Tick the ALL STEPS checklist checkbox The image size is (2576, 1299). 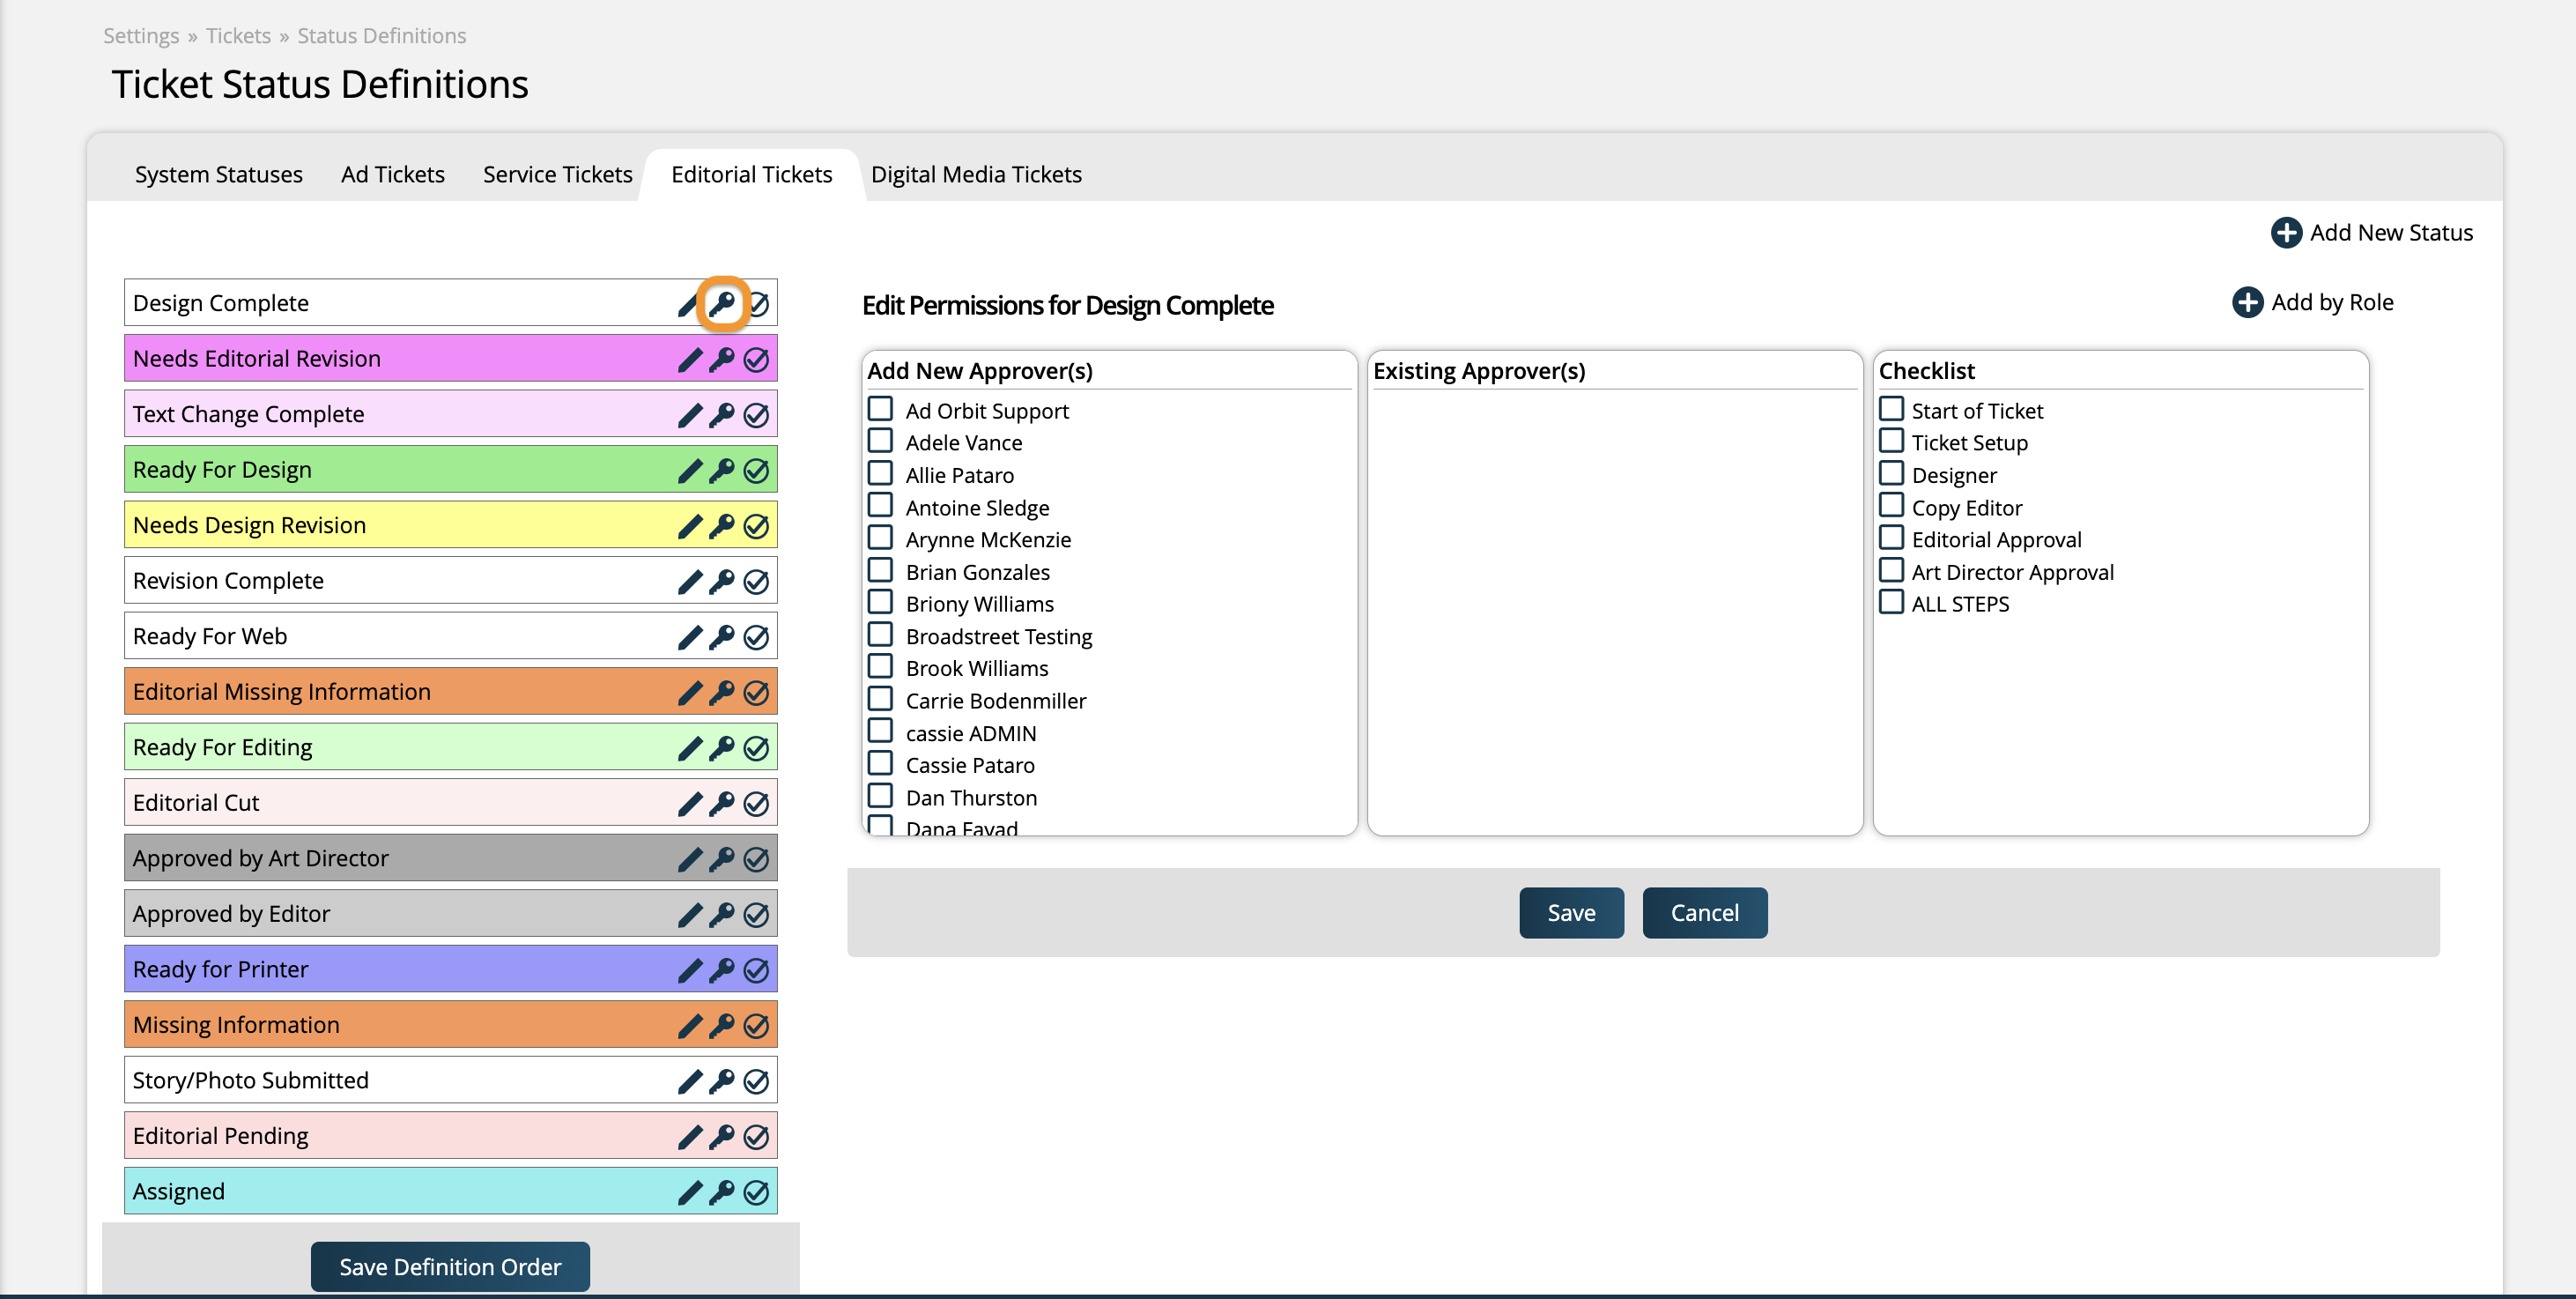click(x=1891, y=602)
